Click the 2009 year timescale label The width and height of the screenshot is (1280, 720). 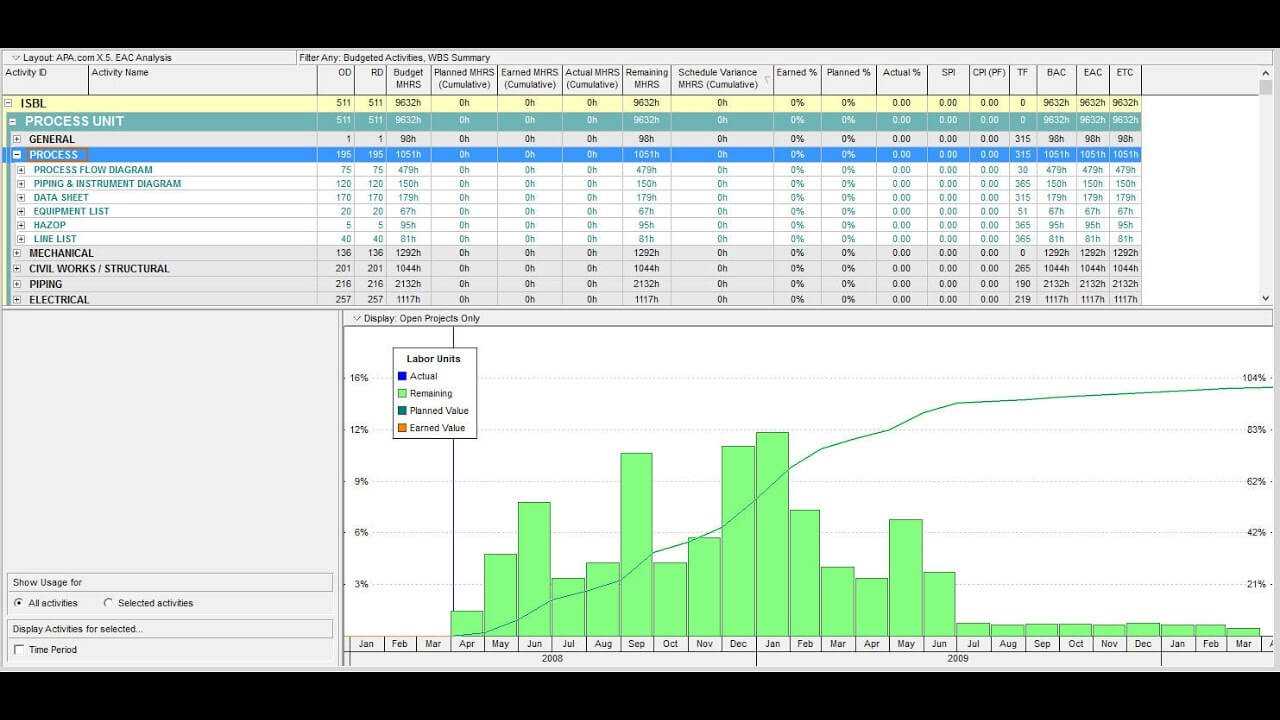pyautogui.click(x=958, y=658)
